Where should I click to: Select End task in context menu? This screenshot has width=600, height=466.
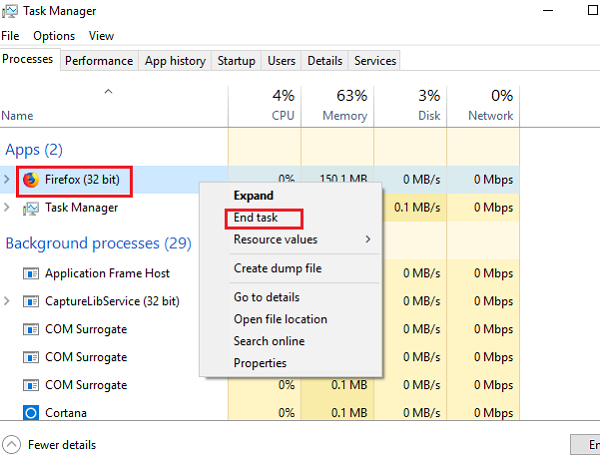pos(256,217)
